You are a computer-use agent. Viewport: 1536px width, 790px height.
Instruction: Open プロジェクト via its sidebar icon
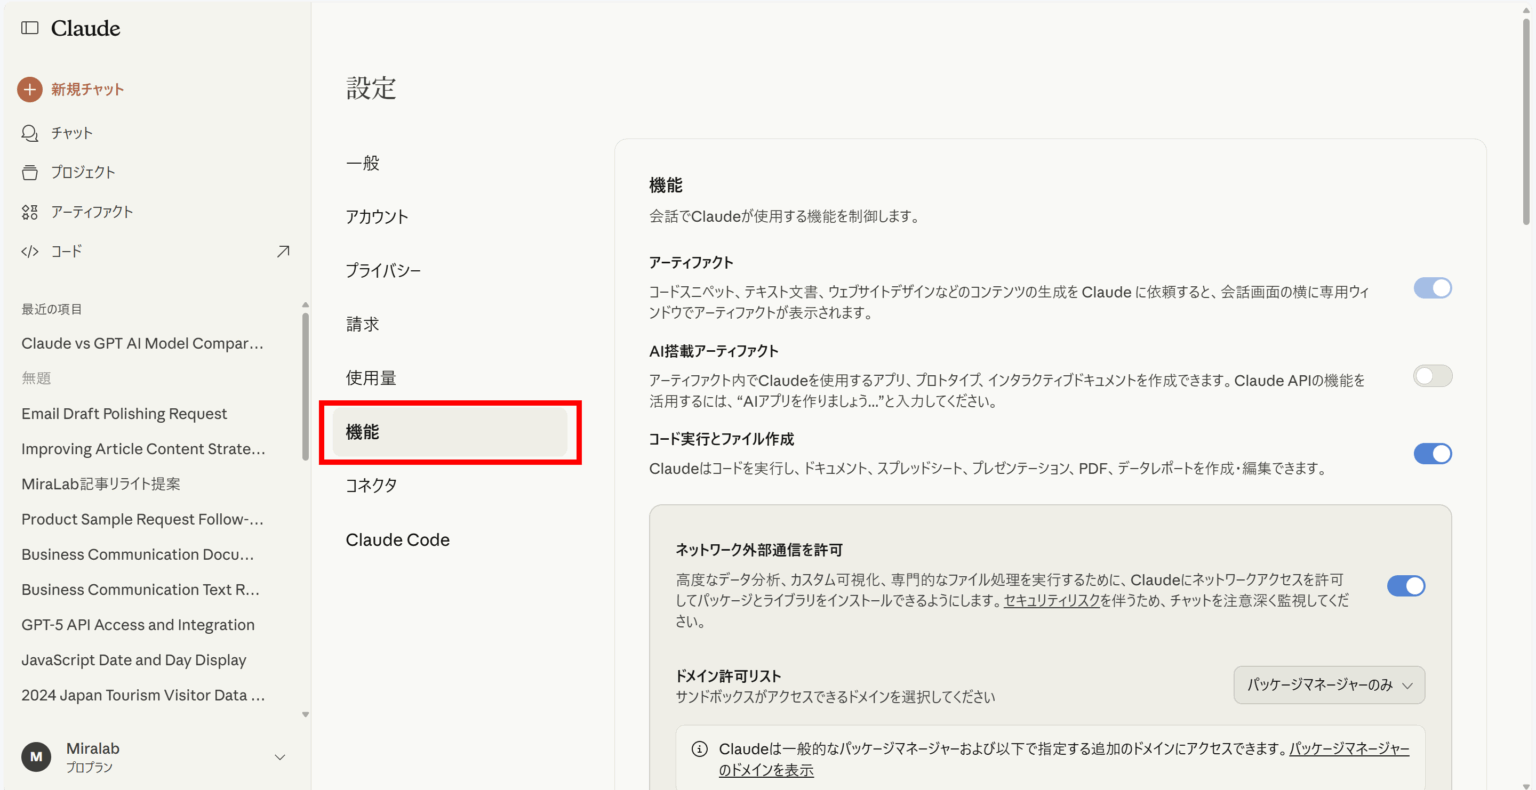pyautogui.click(x=30, y=172)
